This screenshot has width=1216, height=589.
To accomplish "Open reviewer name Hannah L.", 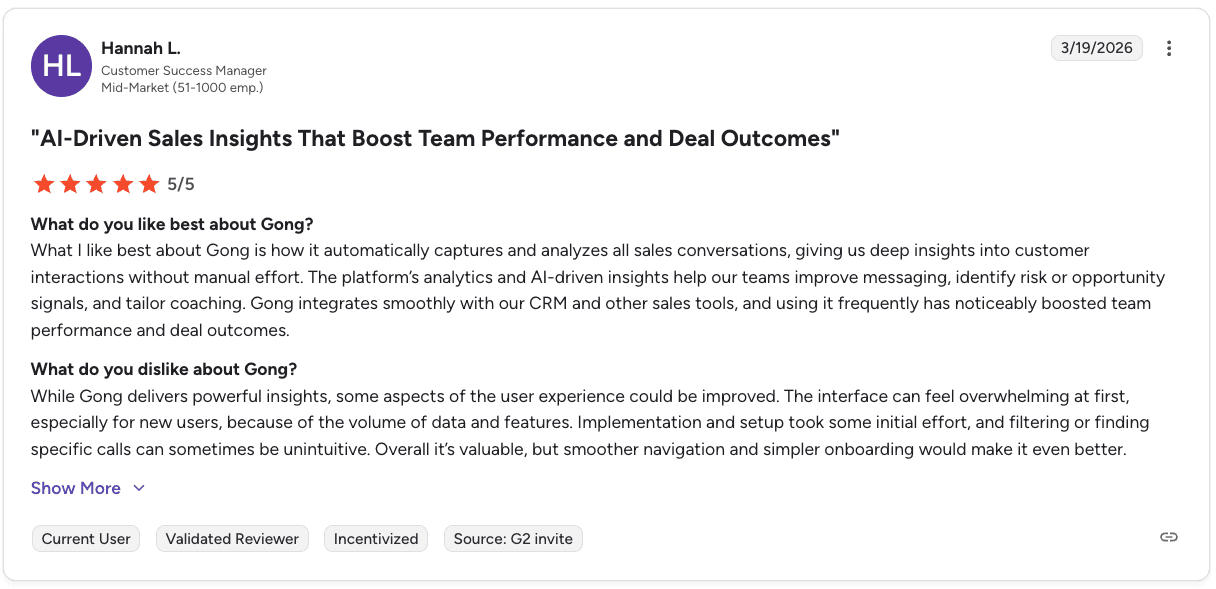I will coord(141,48).
